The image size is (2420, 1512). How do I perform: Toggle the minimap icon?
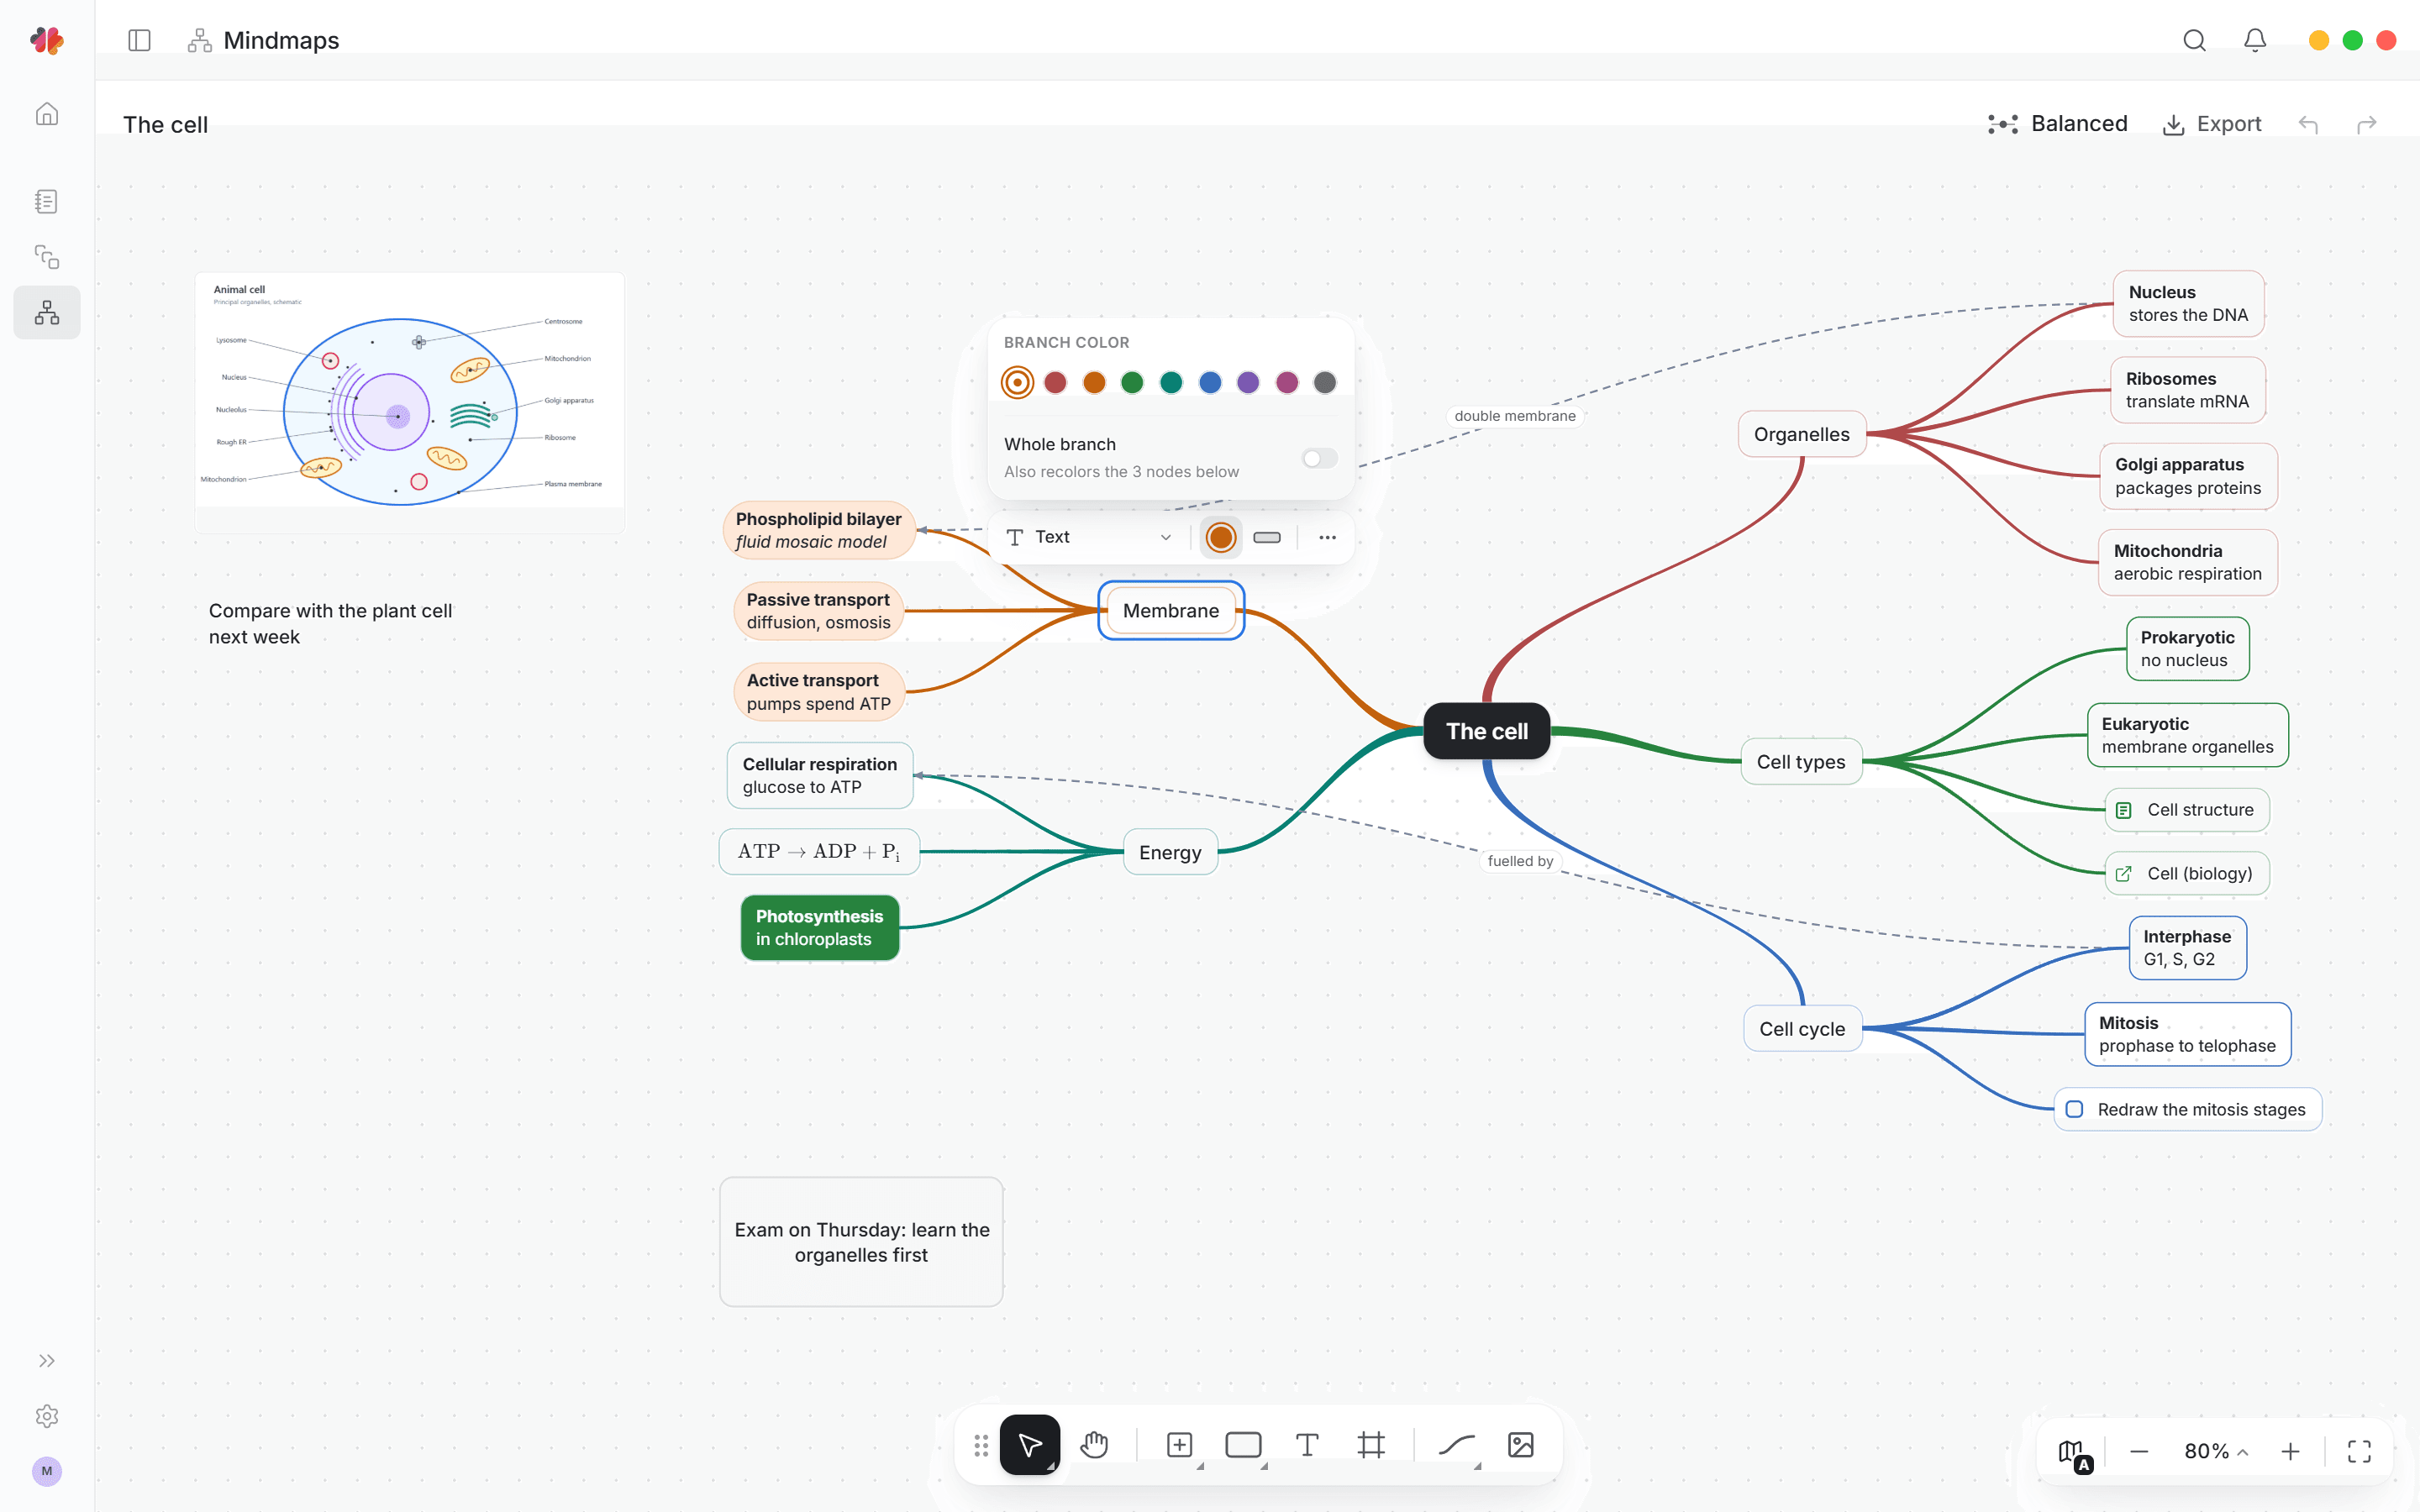2073,1452
